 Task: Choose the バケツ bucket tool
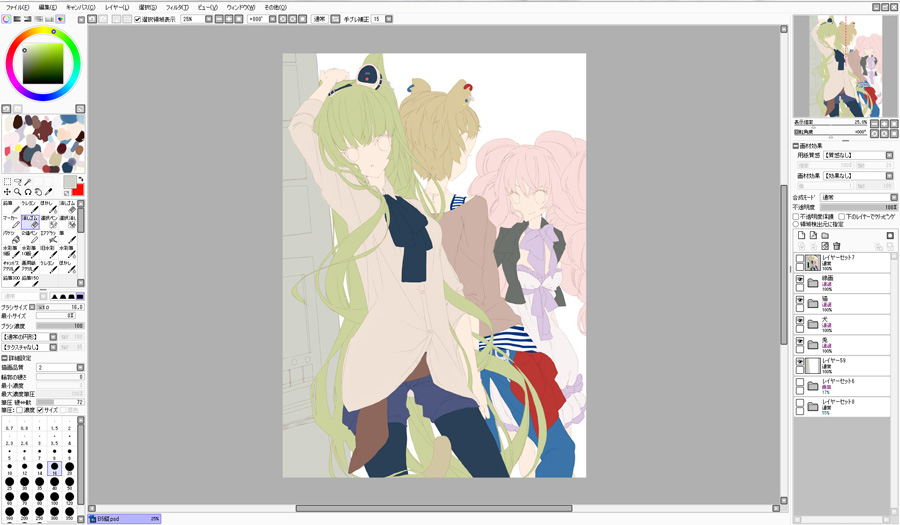tap(11, 237)
